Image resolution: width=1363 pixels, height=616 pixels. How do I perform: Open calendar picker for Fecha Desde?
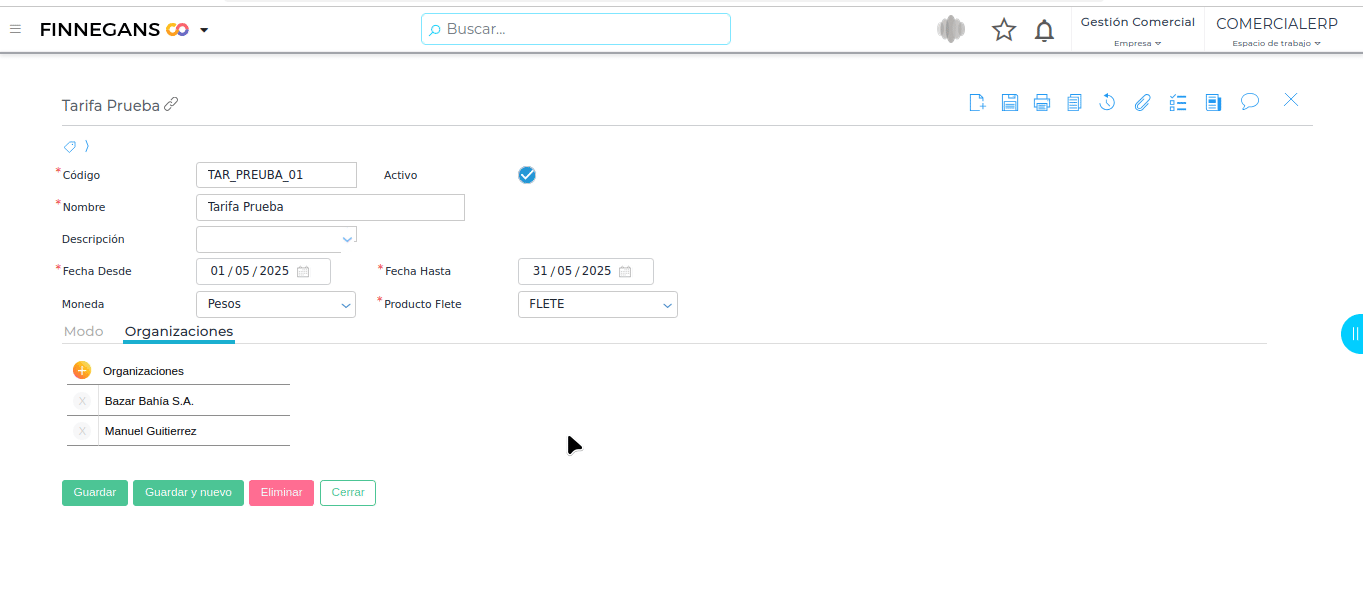pos(303,271)
